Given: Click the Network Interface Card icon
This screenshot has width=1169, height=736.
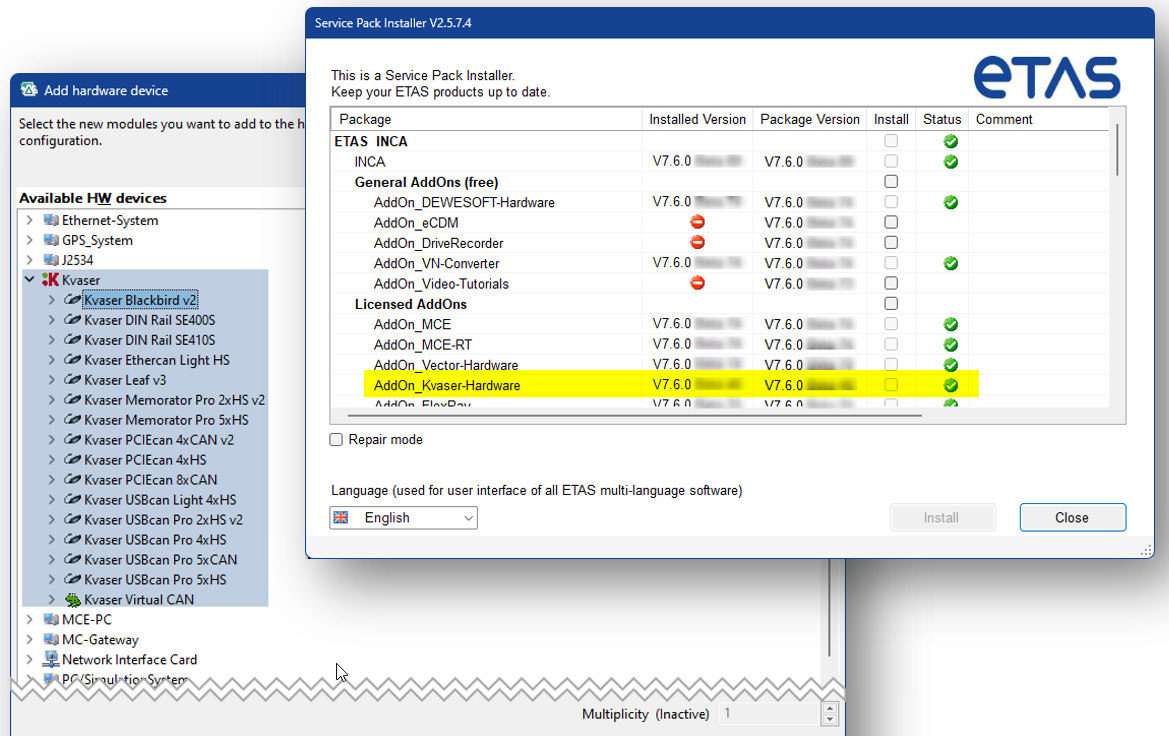Looking at the screenshot, I should coord(51,660).
